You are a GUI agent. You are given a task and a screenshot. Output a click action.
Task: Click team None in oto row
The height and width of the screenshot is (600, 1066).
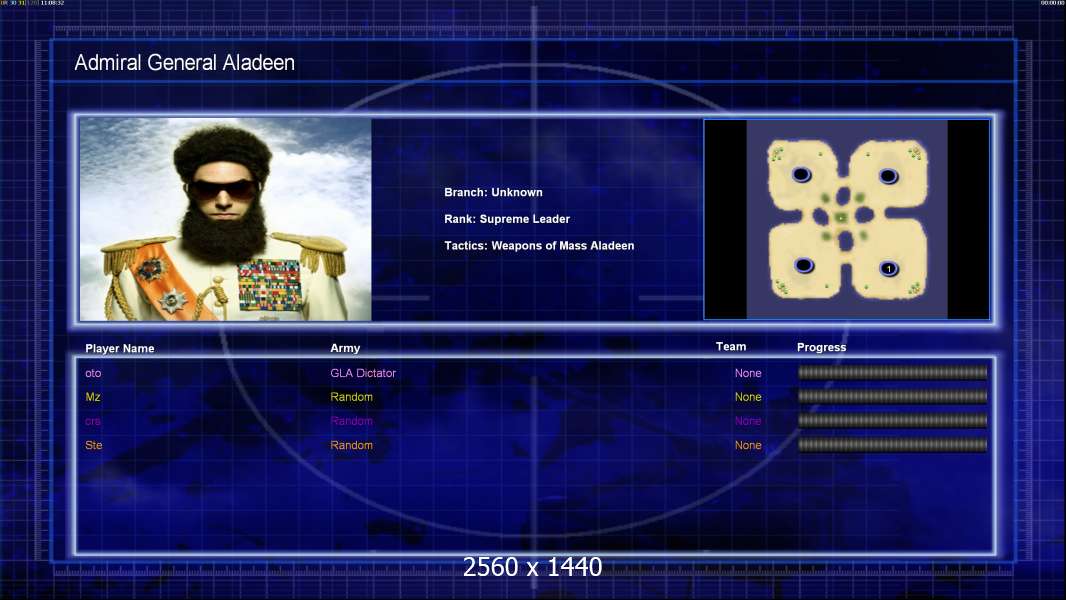748,373
